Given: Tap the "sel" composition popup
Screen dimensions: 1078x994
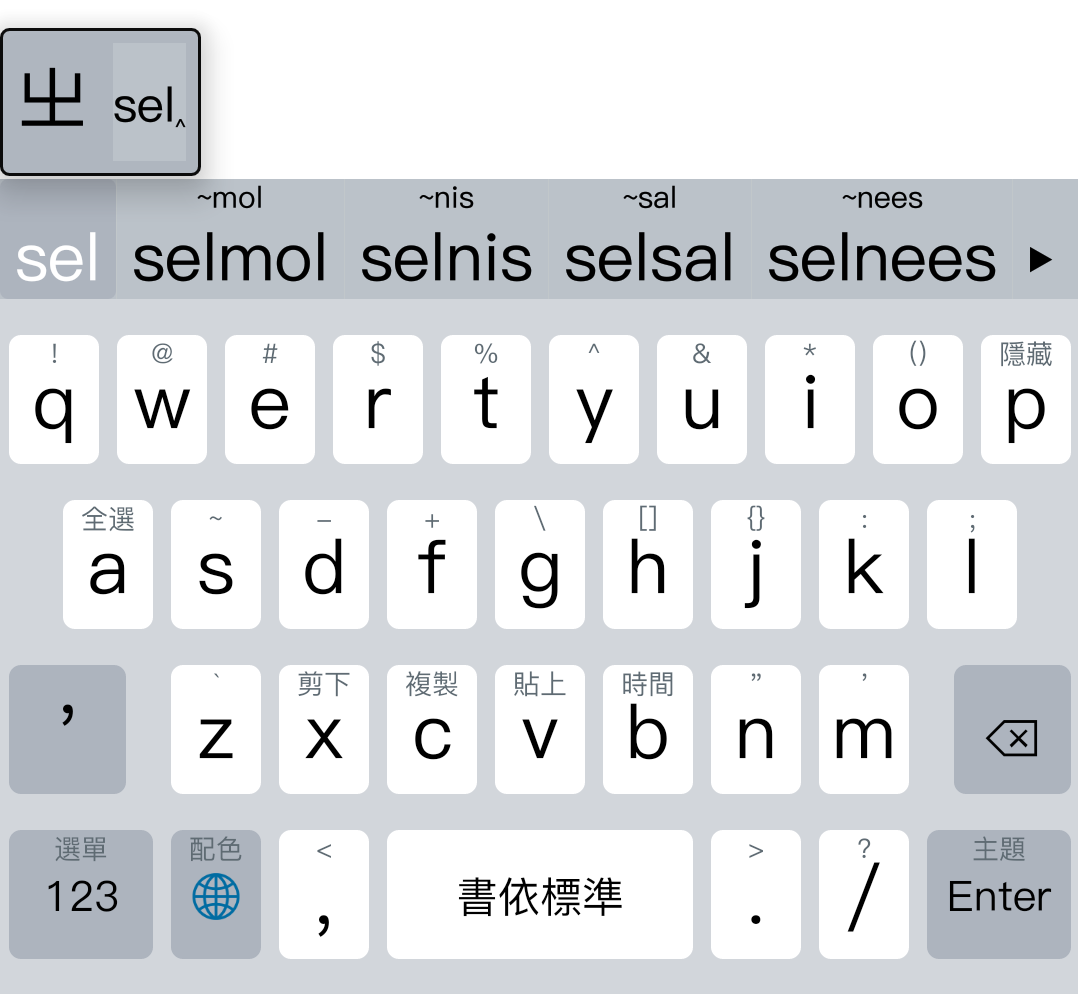Looking at the screenshot, I should point(149,103).
